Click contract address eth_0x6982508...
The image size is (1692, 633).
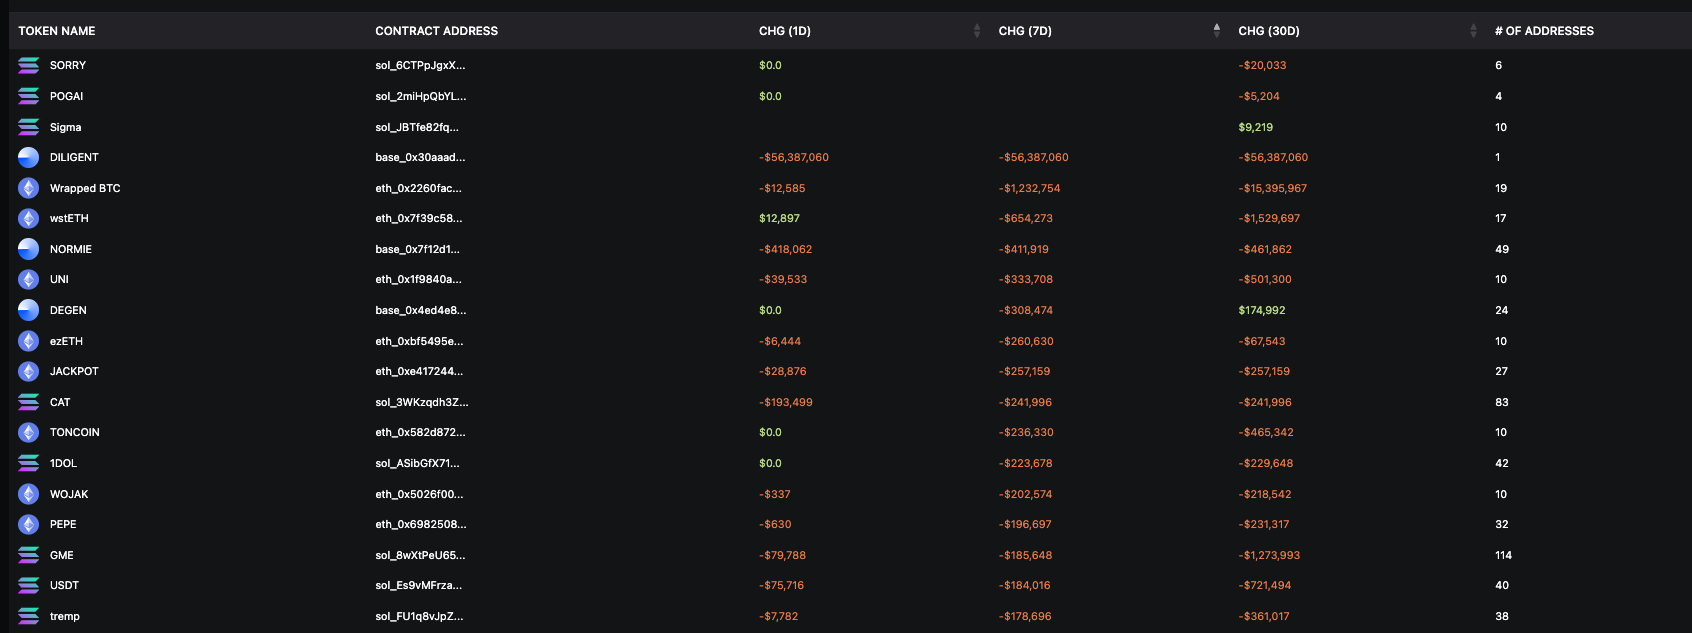(x=420, y=524)
